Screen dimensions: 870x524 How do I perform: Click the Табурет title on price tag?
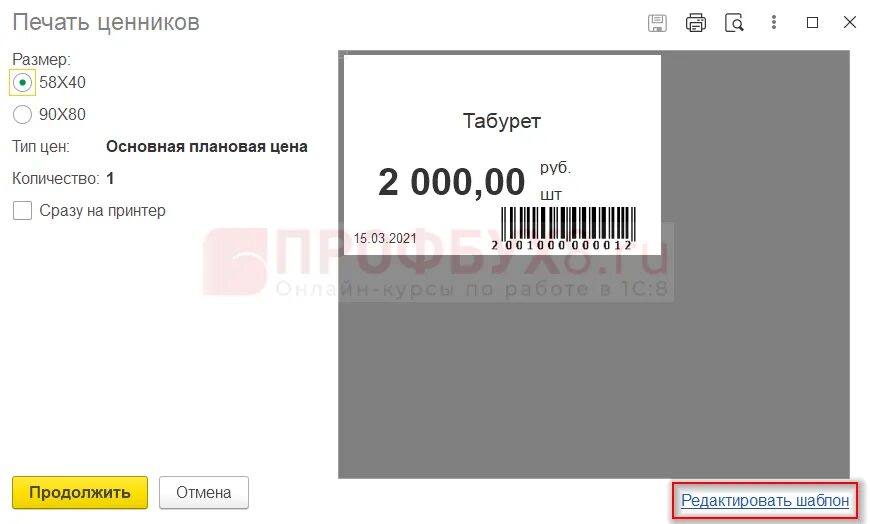(x=502, y=121)
